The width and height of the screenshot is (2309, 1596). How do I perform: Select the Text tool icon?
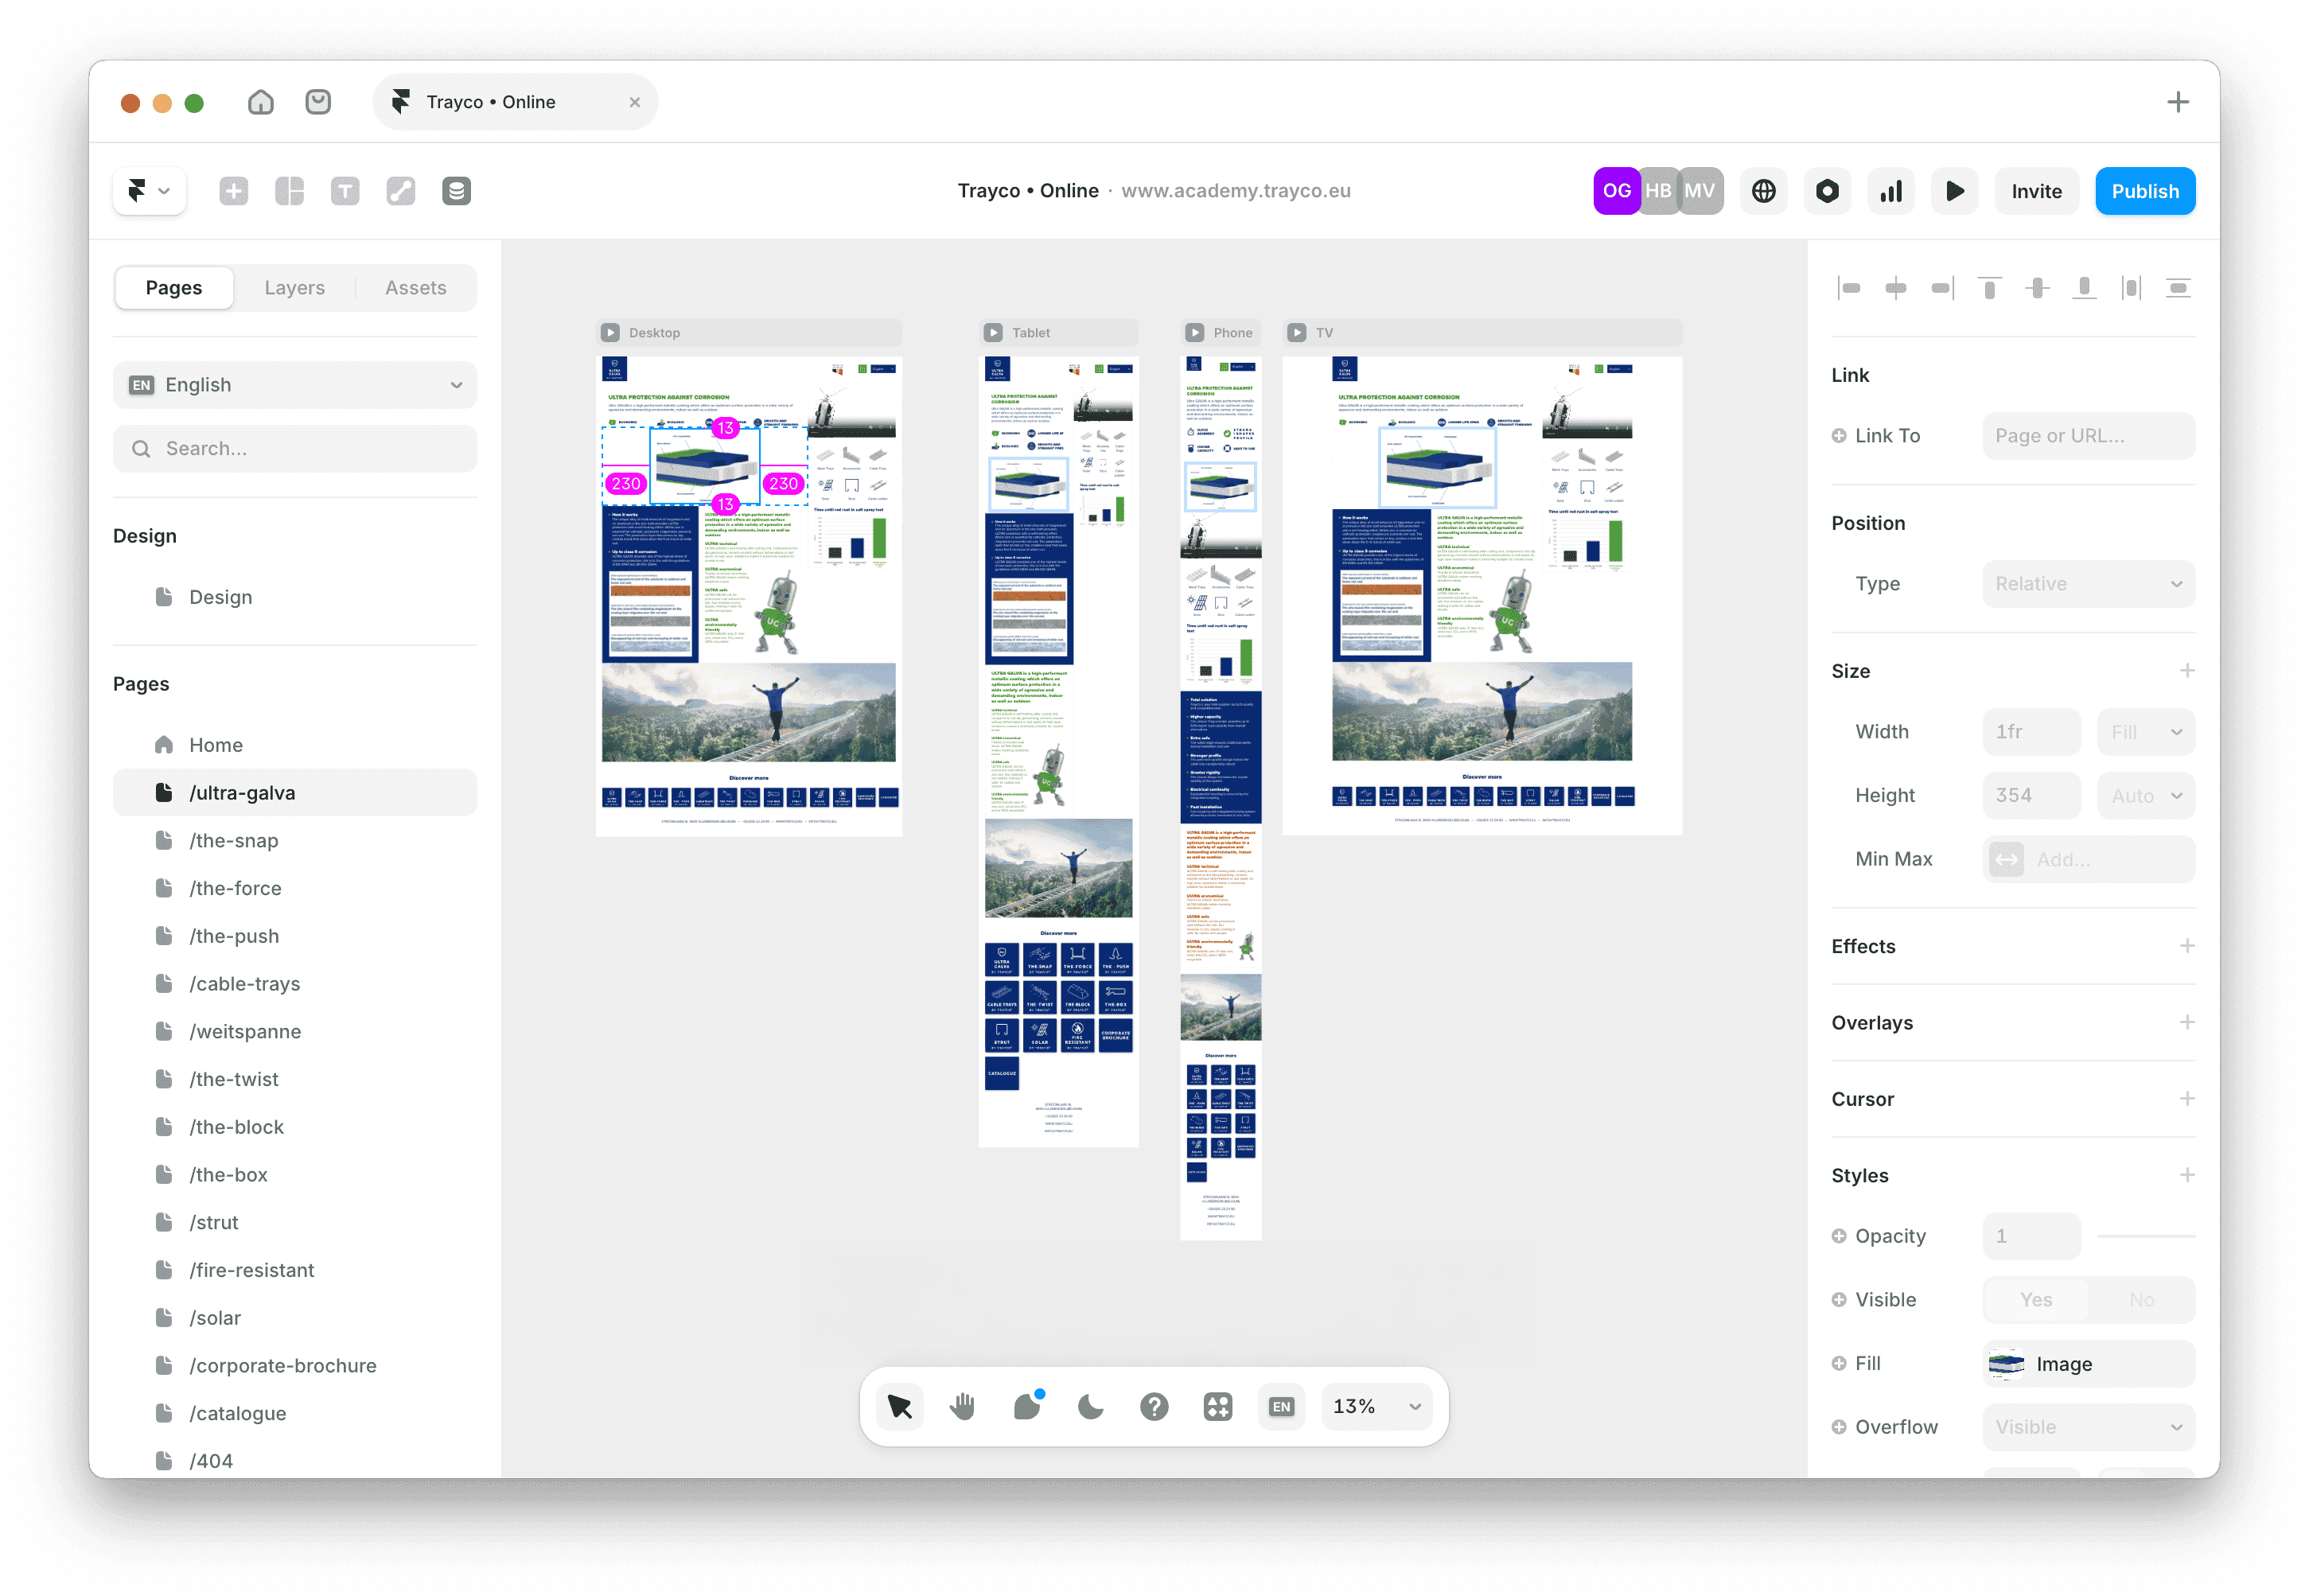(x=345, y=191)
